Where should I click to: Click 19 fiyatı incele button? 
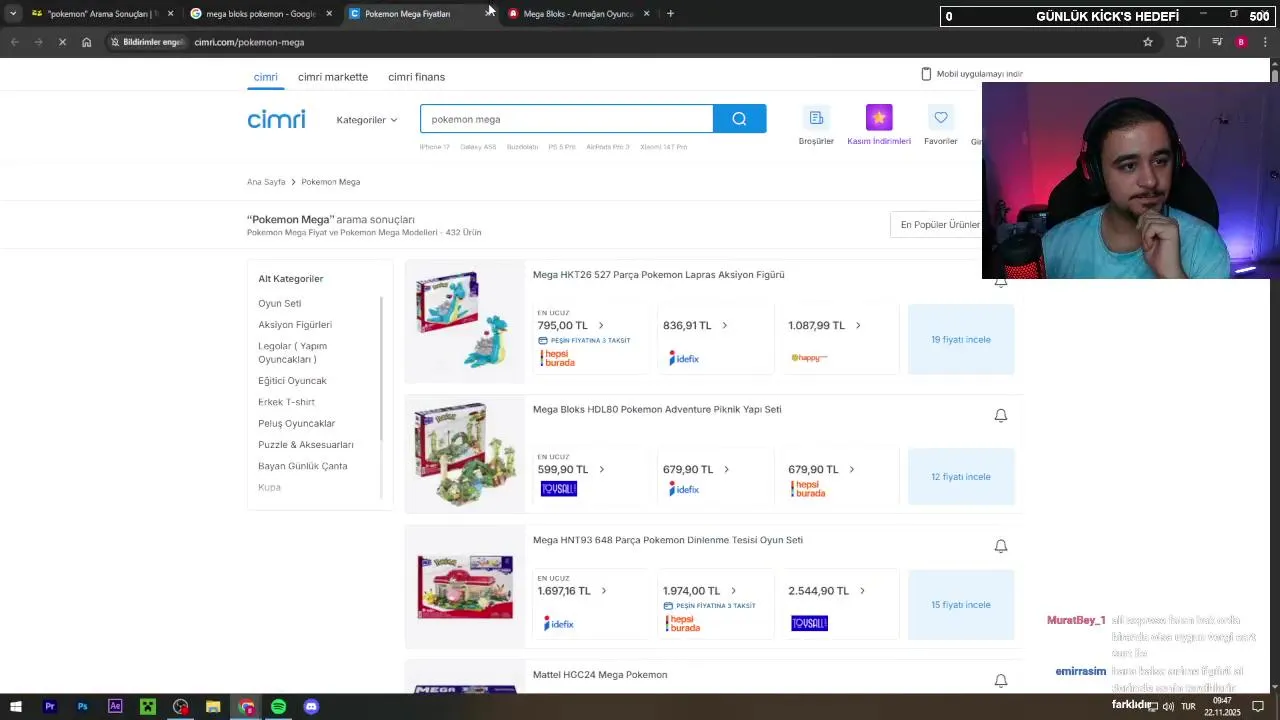tap(961, 340)
